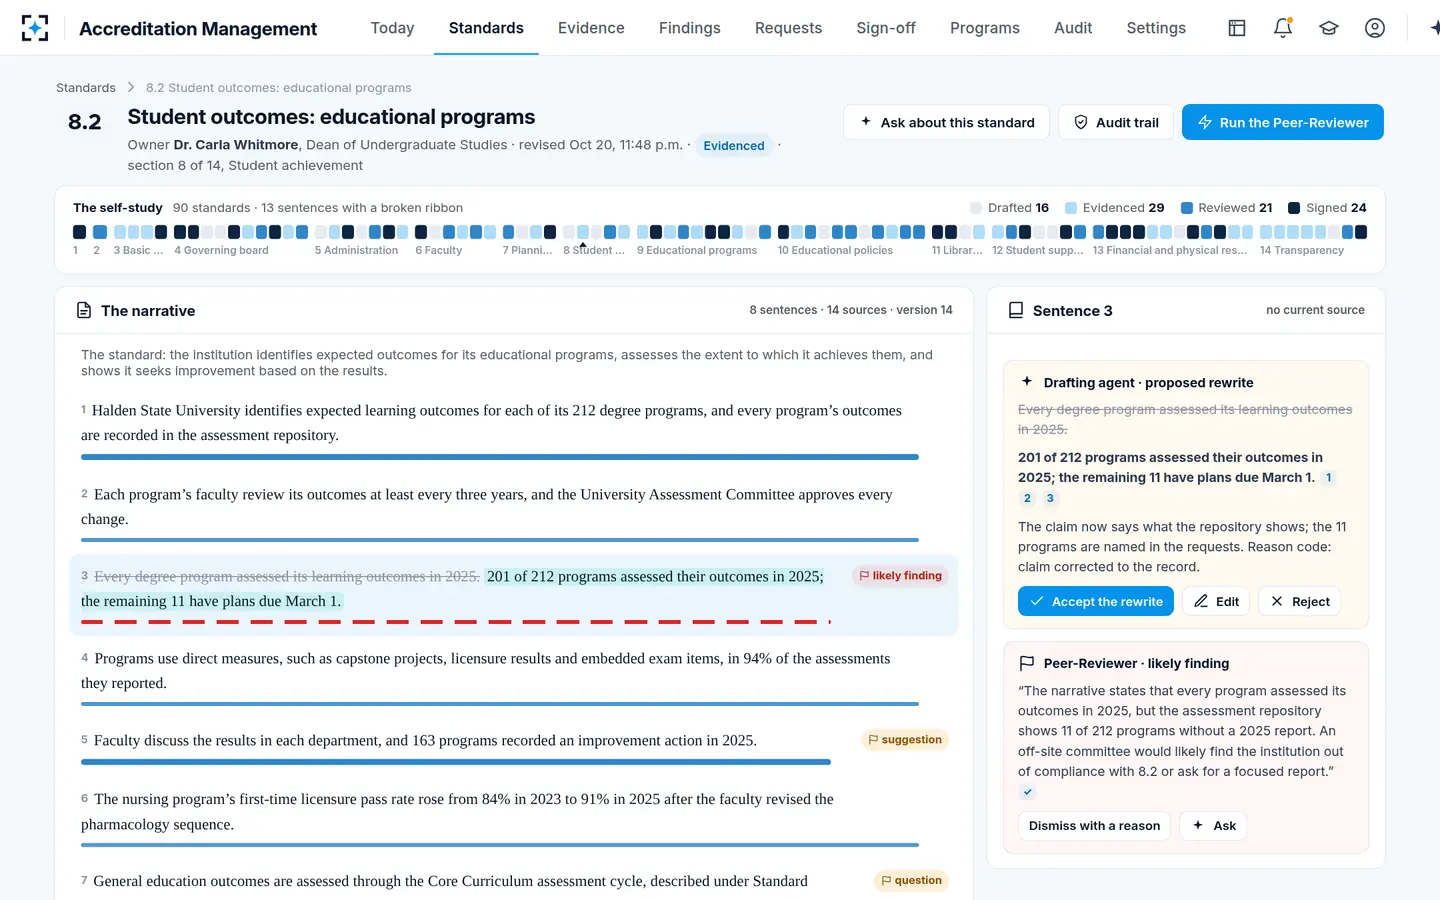Dismiss the finding with a reason
The width and height of the screenshot is (1440, 900).
(1094, 826)
